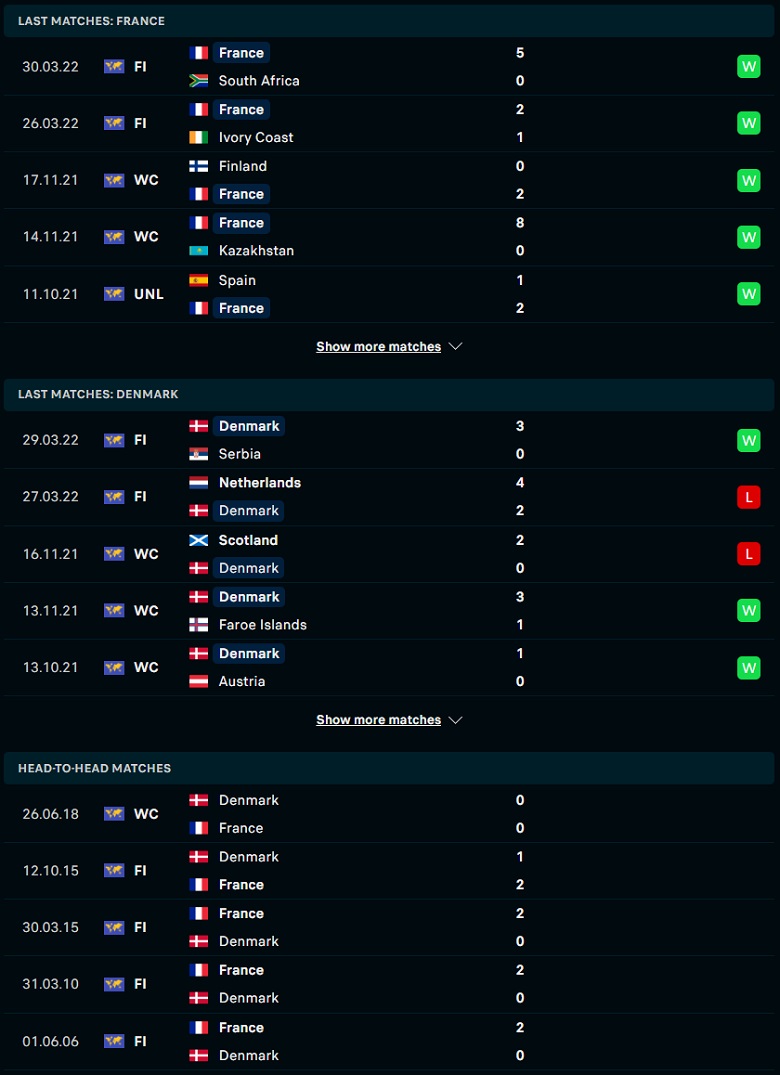
Task: Click the South Africa flag icon
Action: pyautogui.click(x=199, y=80)
